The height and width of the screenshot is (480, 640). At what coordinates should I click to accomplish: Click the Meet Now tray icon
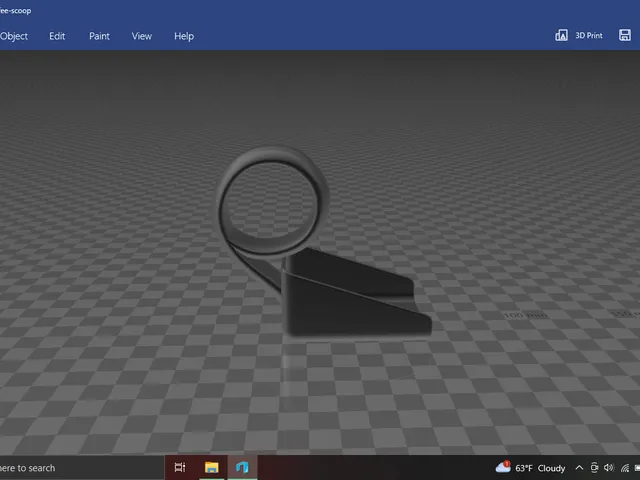[x=594, y=467]
